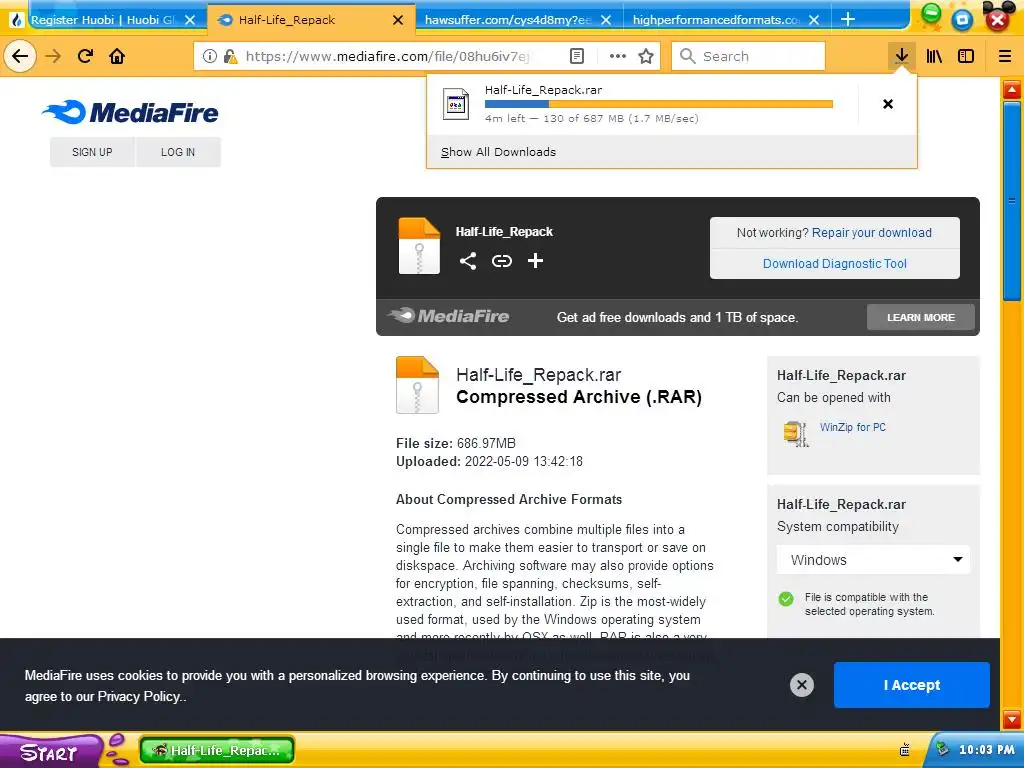Open the browser Home page
This screenshot has width=1024, height=768.
(x=117, y=56)
